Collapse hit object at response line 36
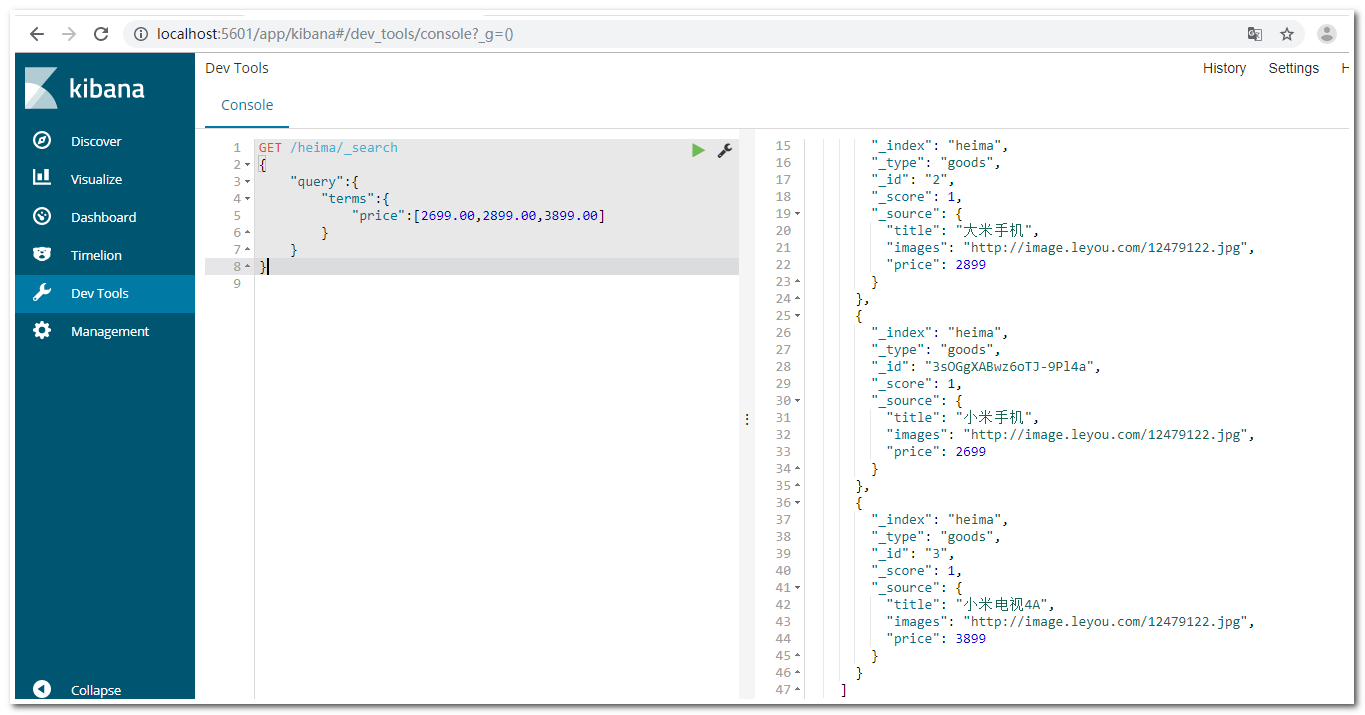This screenshot has width=1365, height=715. [x=798, y=503]
